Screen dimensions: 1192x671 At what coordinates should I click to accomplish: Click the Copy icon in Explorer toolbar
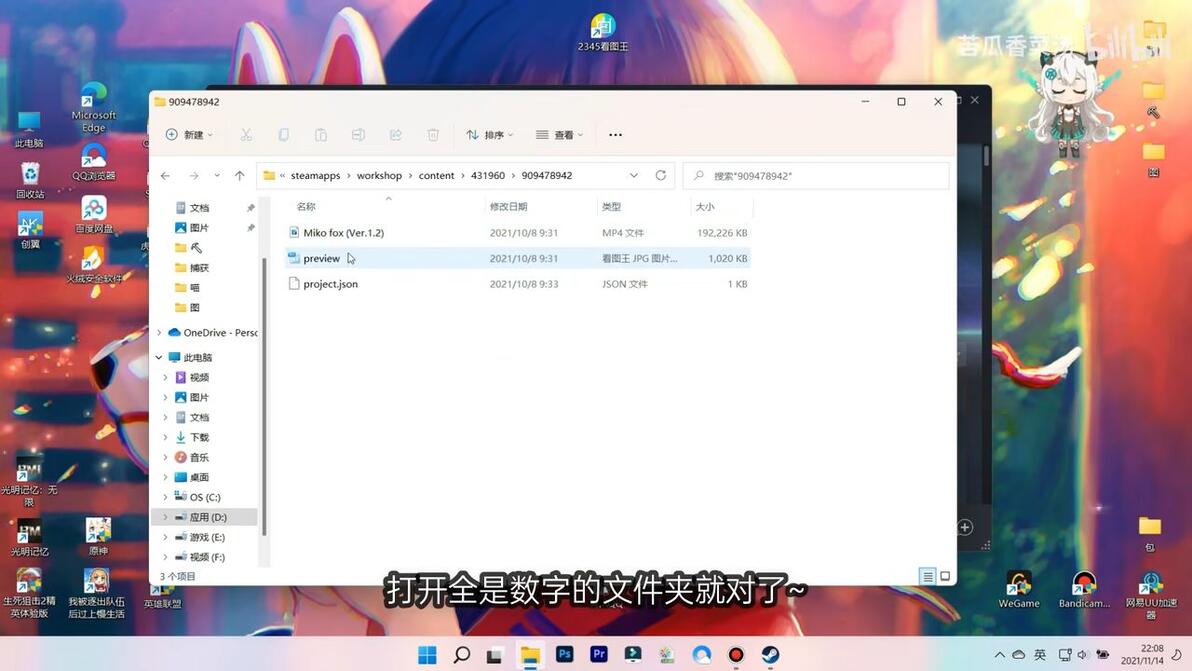point(284,135)
